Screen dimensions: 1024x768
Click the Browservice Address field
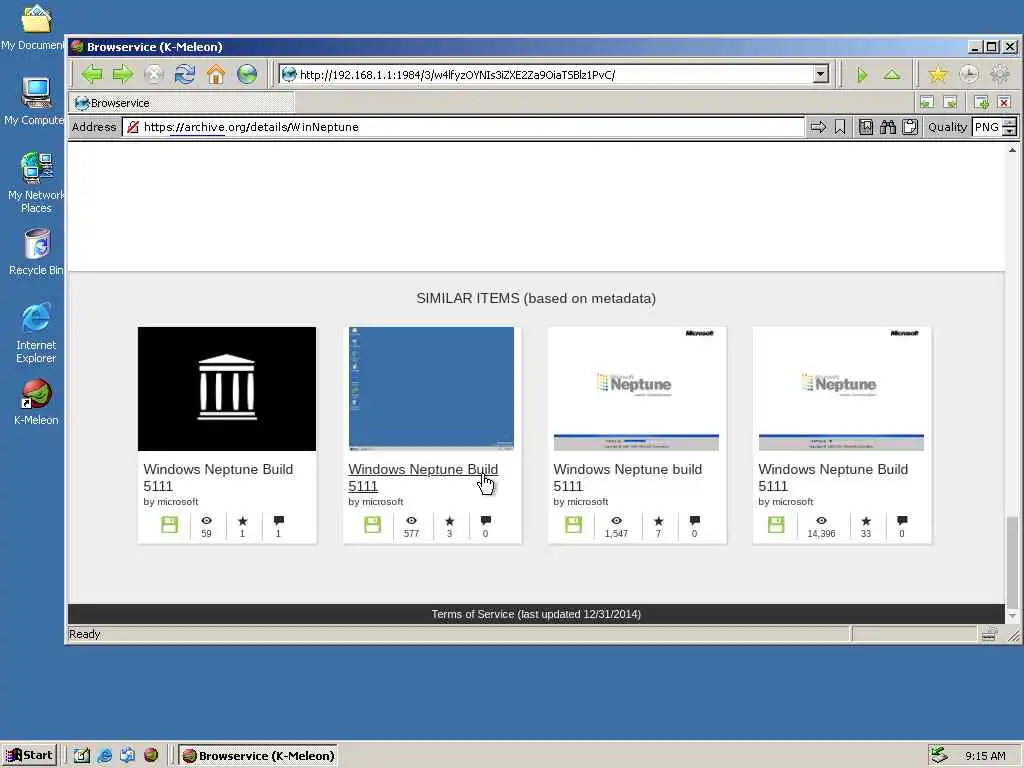pos(464,127)
